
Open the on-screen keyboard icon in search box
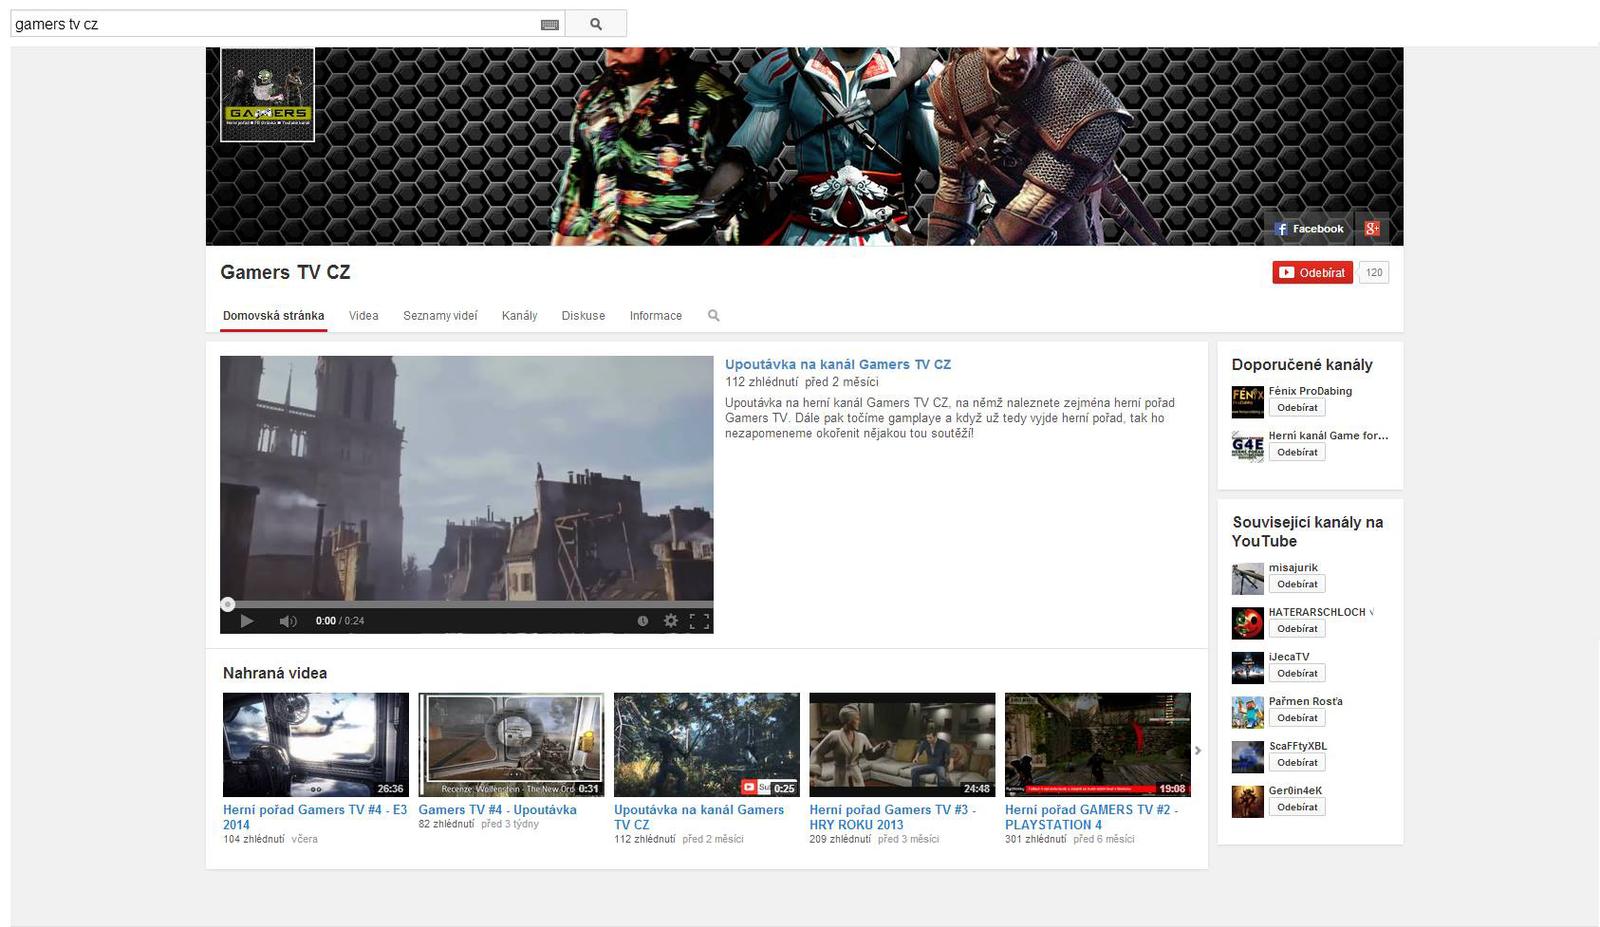[549, 24]
